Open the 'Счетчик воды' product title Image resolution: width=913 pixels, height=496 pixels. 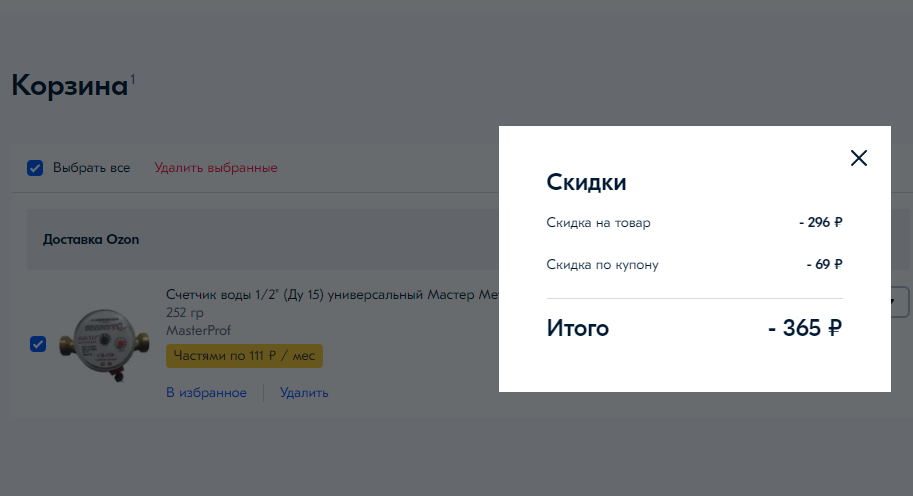tap(331, 295)
